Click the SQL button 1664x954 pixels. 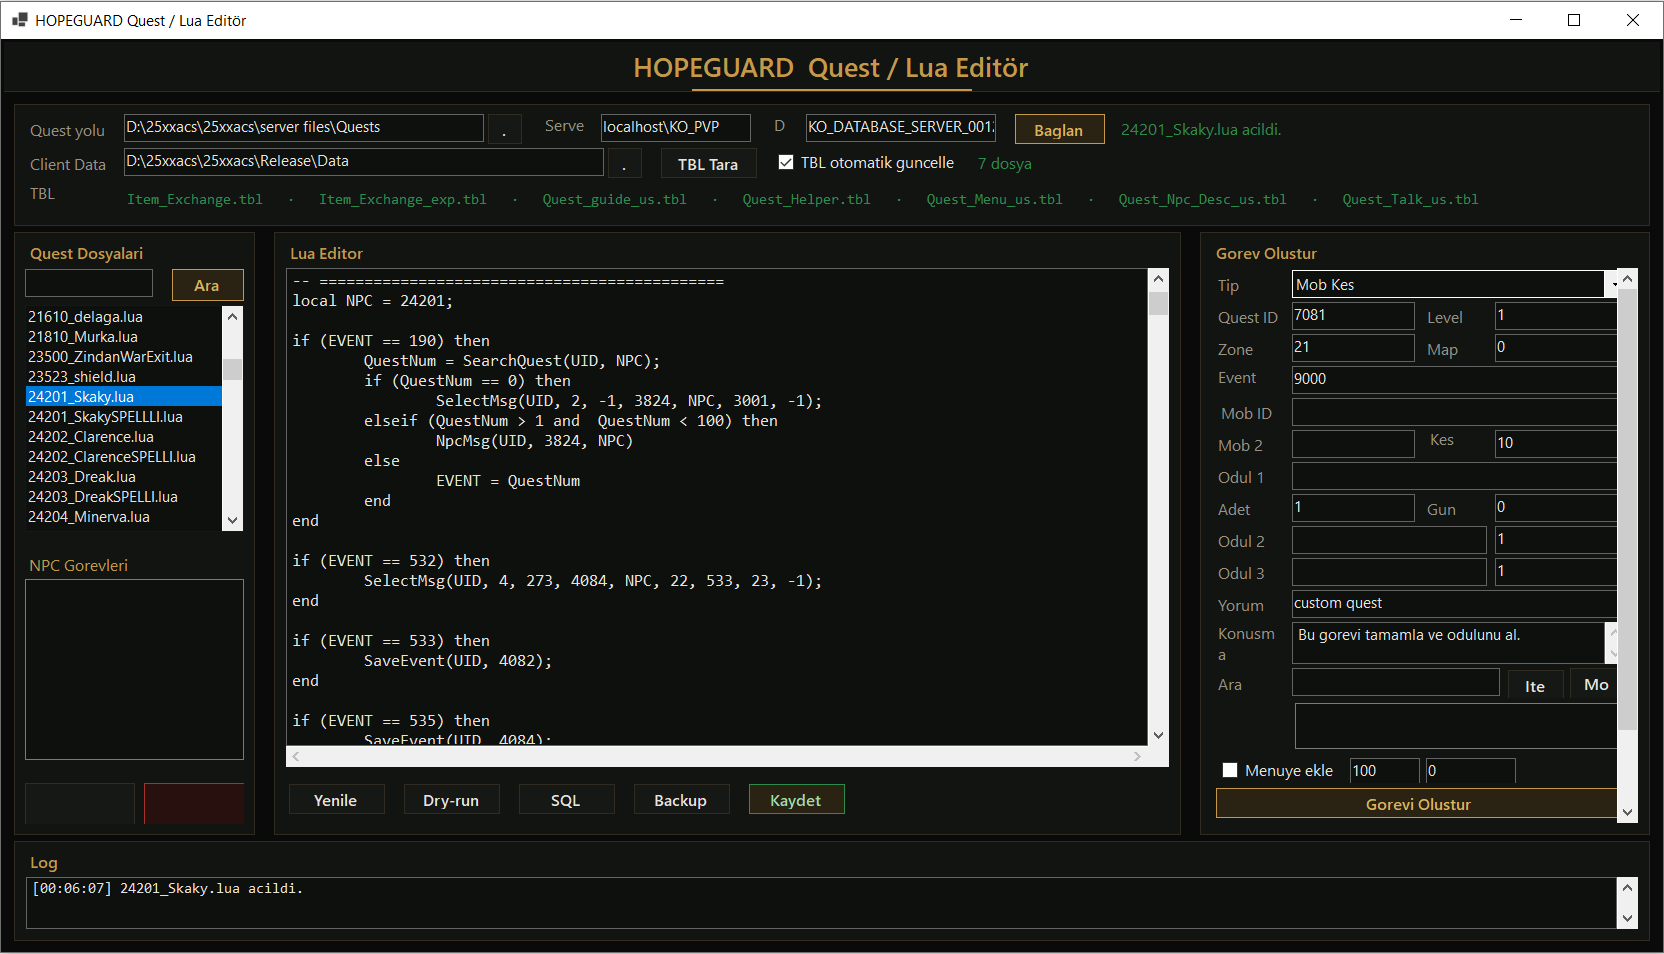pyautogui.click(x=565, y=800)
